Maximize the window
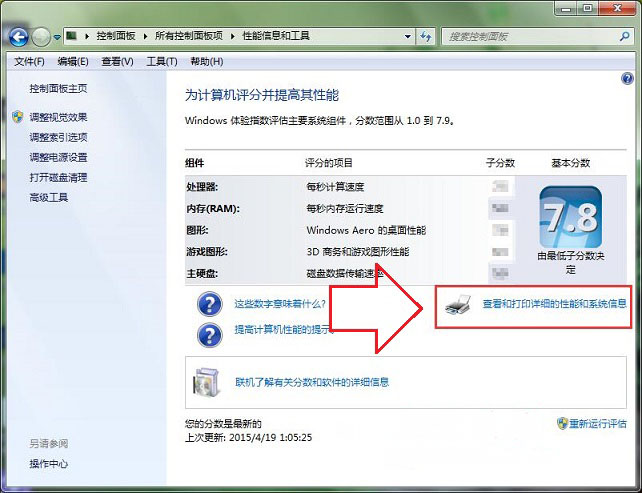The image size is (642, 493). pyautogui.click(x=588, y=8)
